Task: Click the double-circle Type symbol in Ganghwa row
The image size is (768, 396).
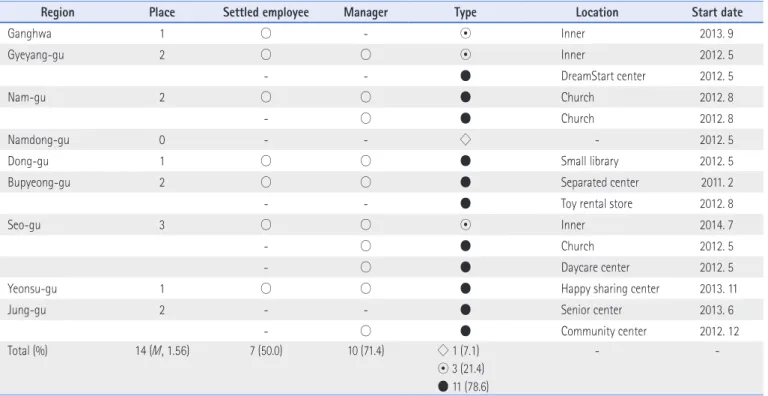Action: pyautogui.click(x=465, y=33)
